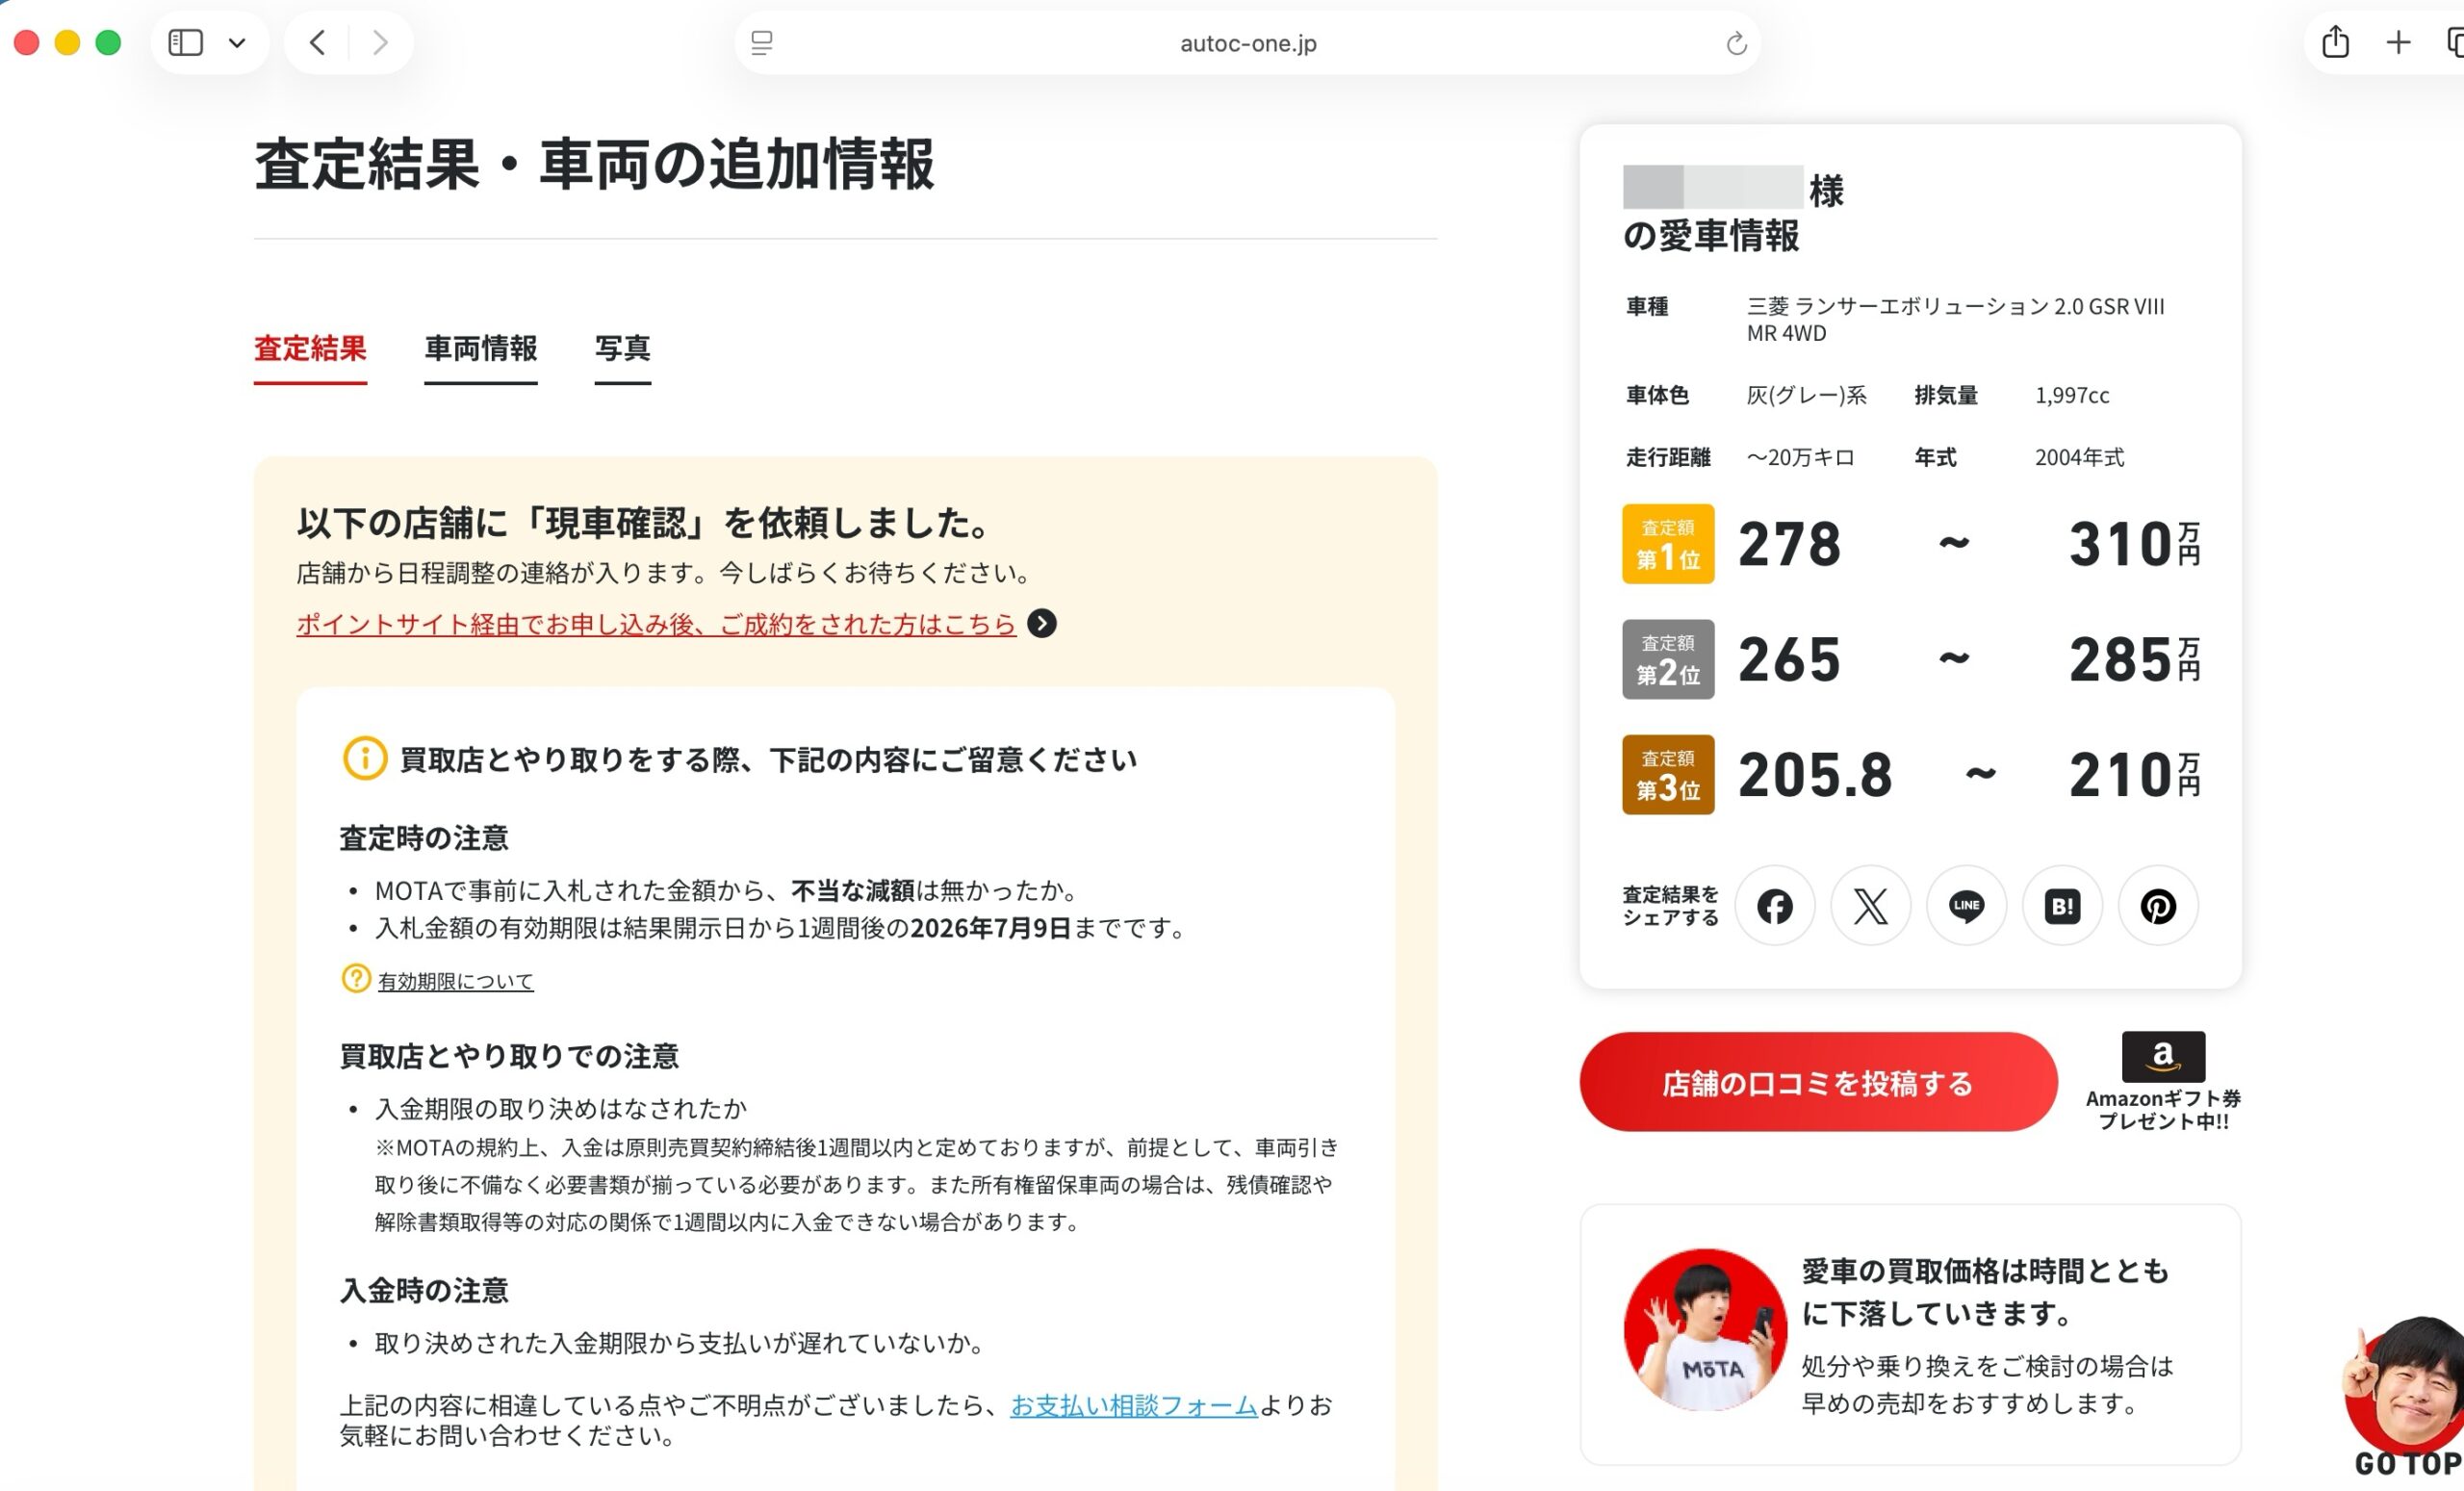
Task: Click the 〜20万キロ mileage value
Action: tap(1800, 458)
